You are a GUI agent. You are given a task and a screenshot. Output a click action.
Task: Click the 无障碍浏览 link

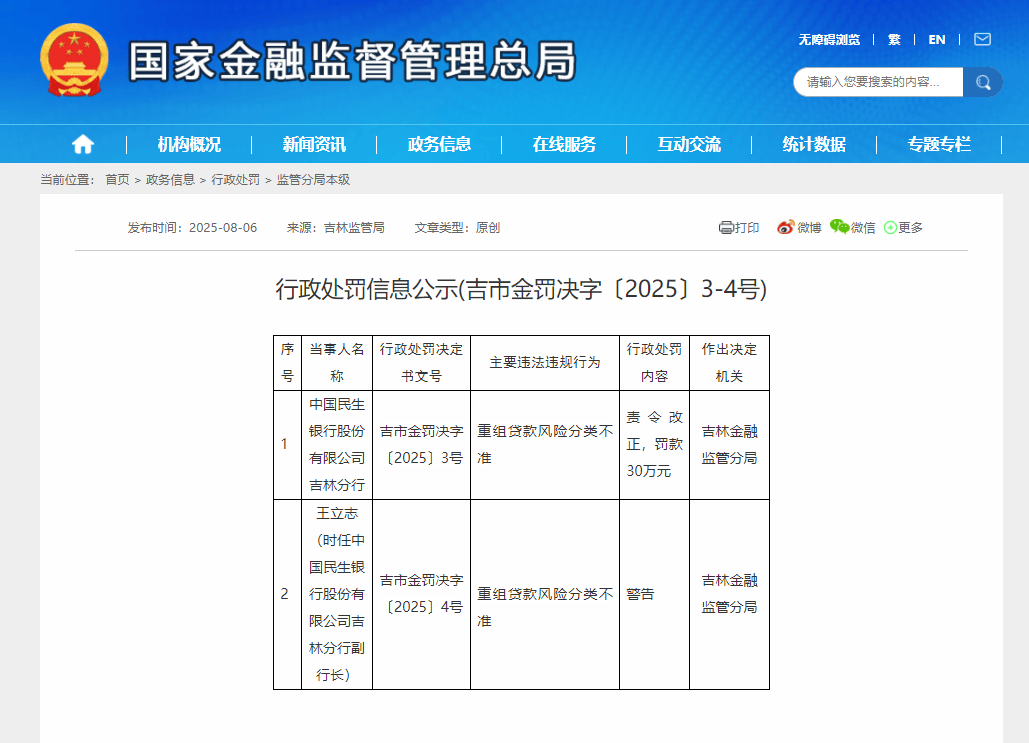pyautogui.click(x=829, y=40)
